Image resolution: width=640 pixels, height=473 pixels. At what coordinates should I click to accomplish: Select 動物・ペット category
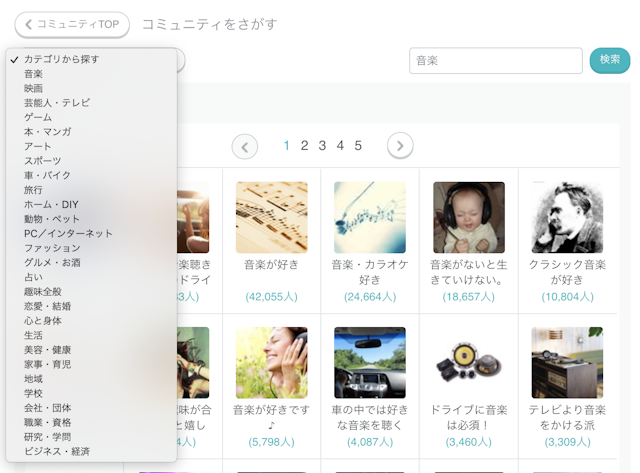(x=91, y=219)
